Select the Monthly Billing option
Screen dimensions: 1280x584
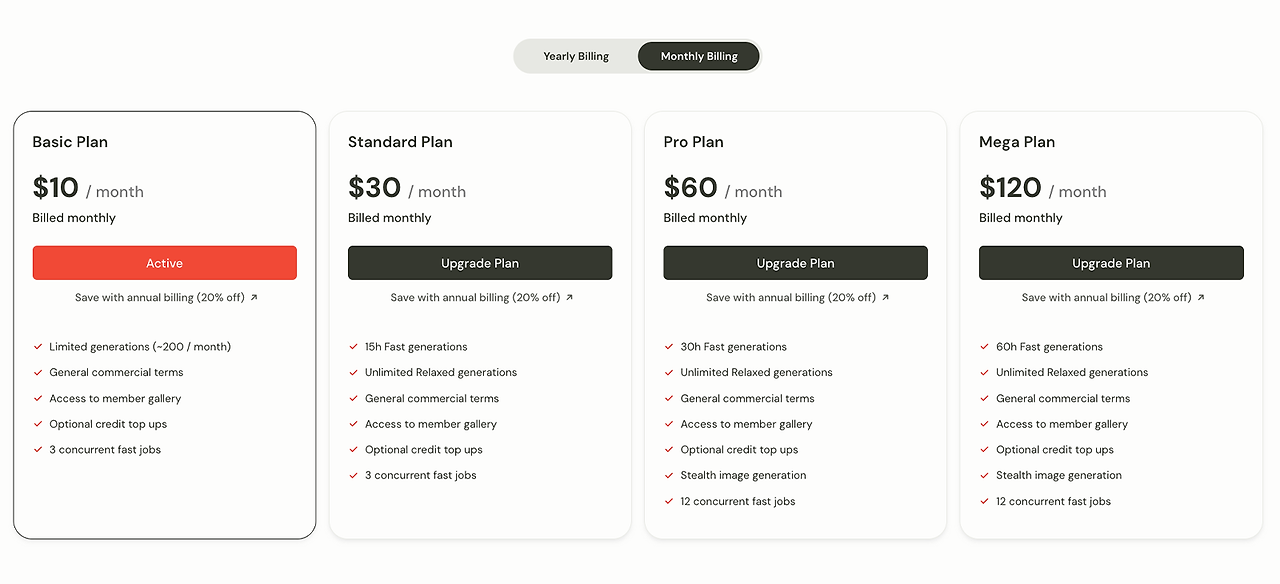[x=698, y=56]
